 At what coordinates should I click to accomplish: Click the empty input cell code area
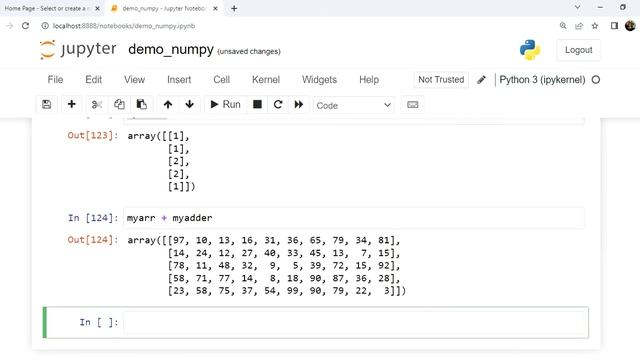pos(353,322)
